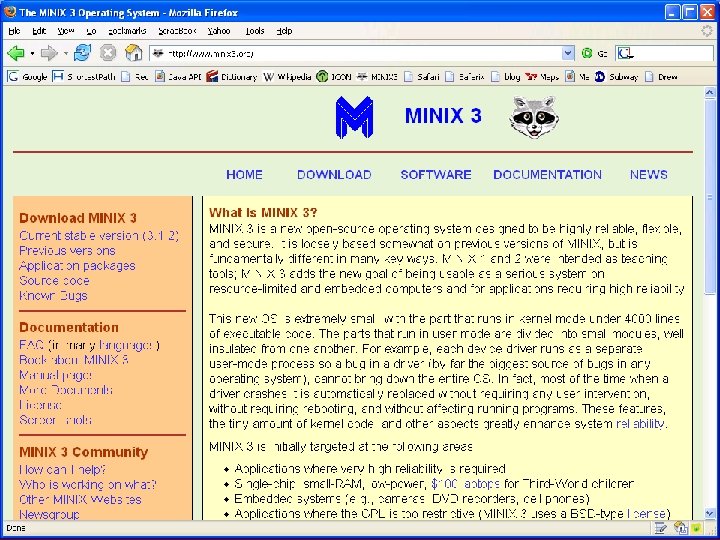Screen dimensions: 720x540
Task: Open the SOFTWARE navigation link
Action: click(x=436, y=174)
